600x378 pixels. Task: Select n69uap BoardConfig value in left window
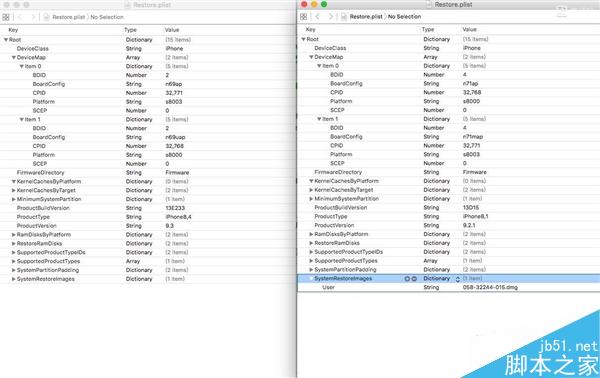point(175,137)
